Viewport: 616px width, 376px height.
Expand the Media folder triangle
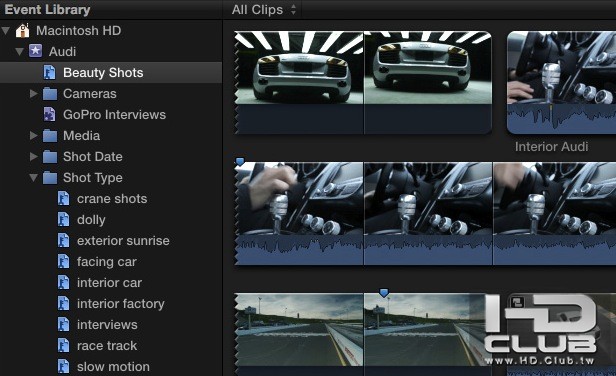pyautogui.click(x=34, y=136)
